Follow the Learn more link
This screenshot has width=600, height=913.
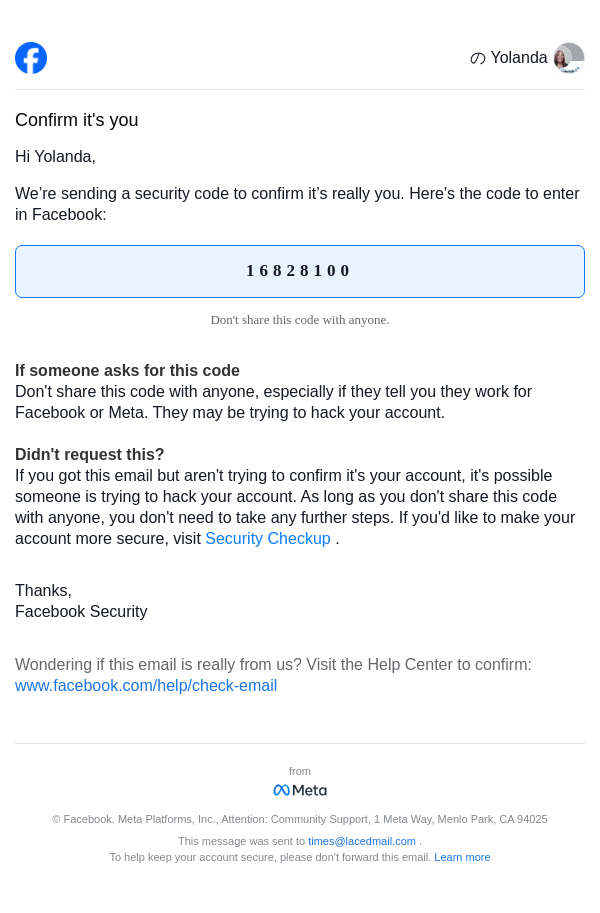pyautogui.click(x=462, y=857)
